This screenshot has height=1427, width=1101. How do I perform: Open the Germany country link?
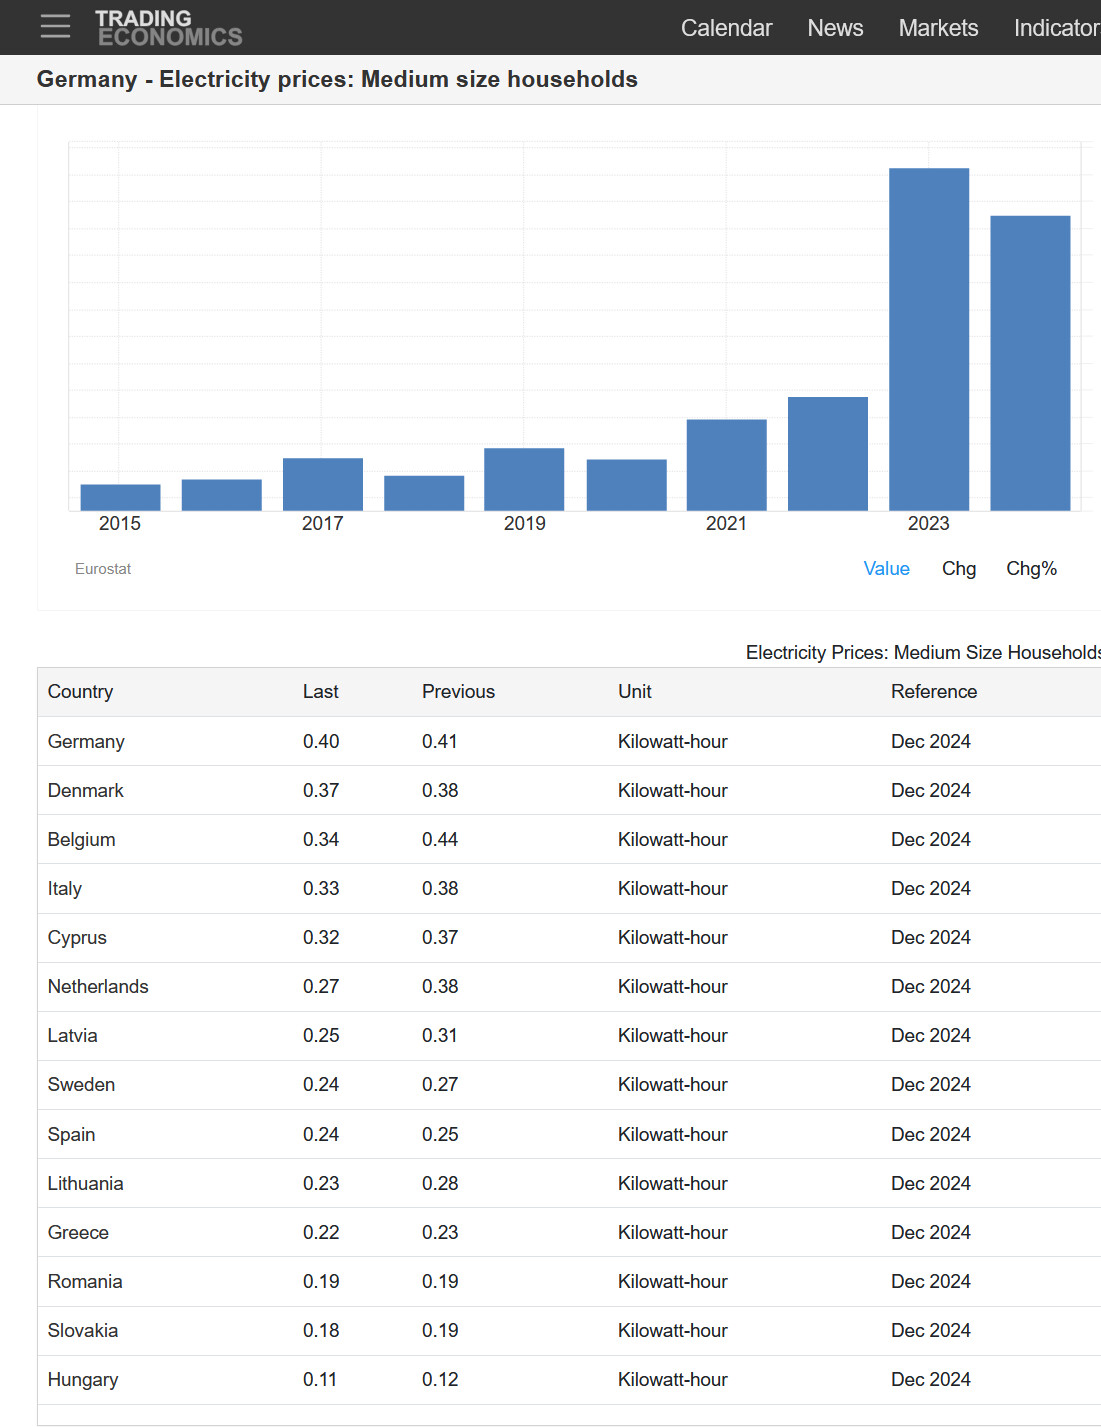[x=86, y=741]
